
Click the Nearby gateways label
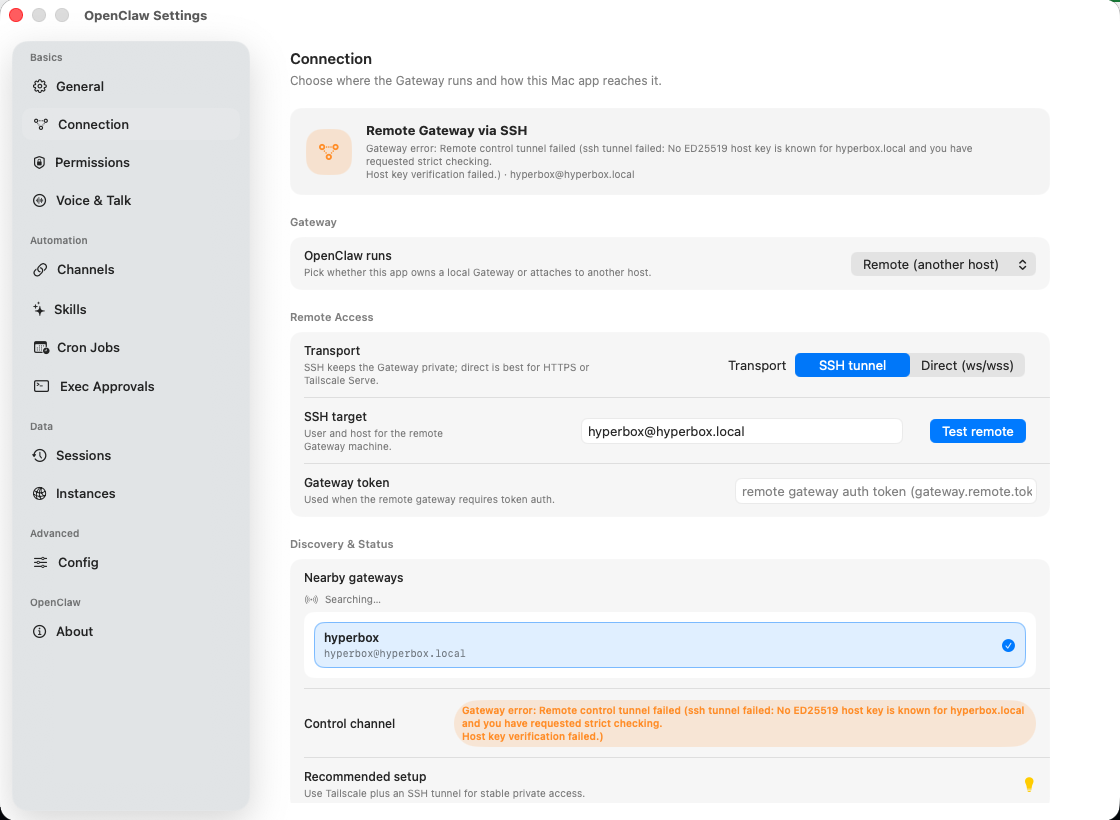[x=354, y=578]
